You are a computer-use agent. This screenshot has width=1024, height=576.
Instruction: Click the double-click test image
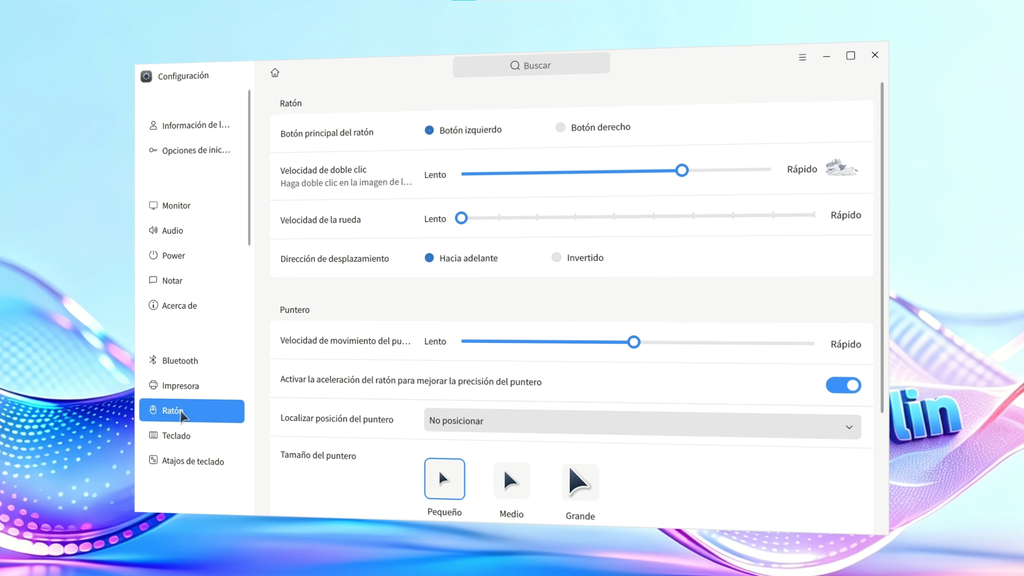point(841,168)
